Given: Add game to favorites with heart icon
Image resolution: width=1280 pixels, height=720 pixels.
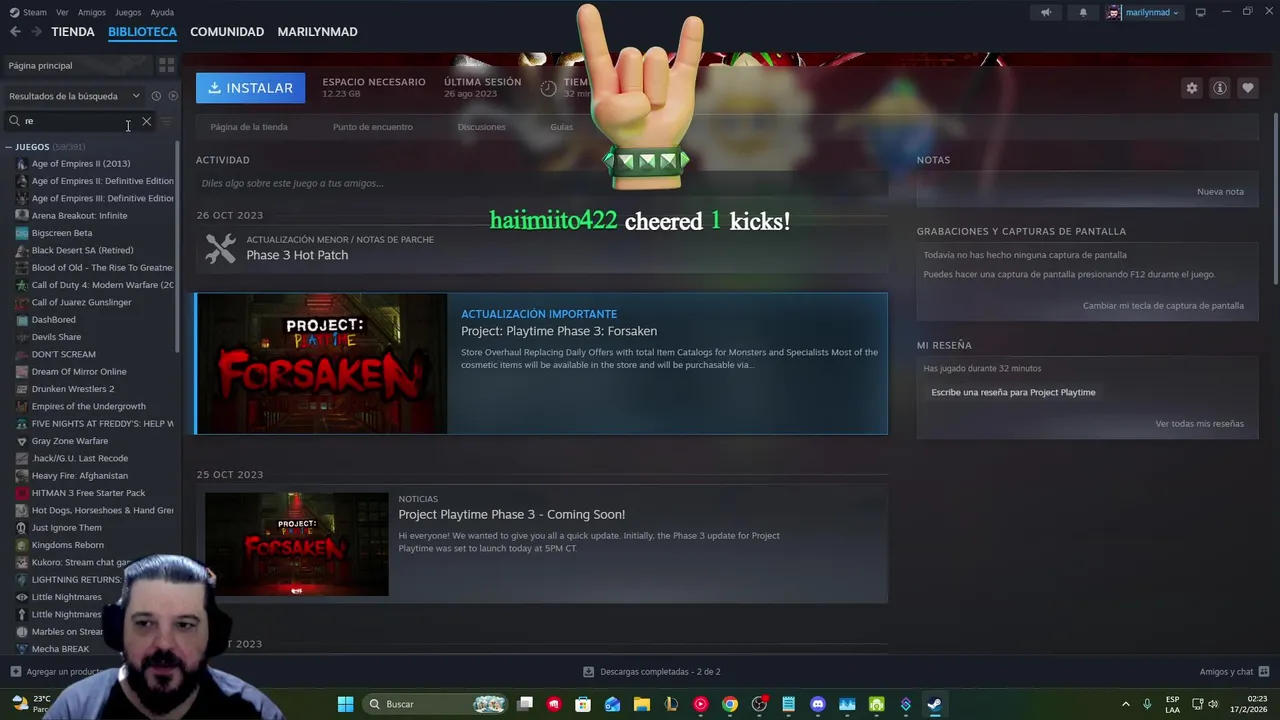Looking at the screenshot, I should coord(1247,88).
